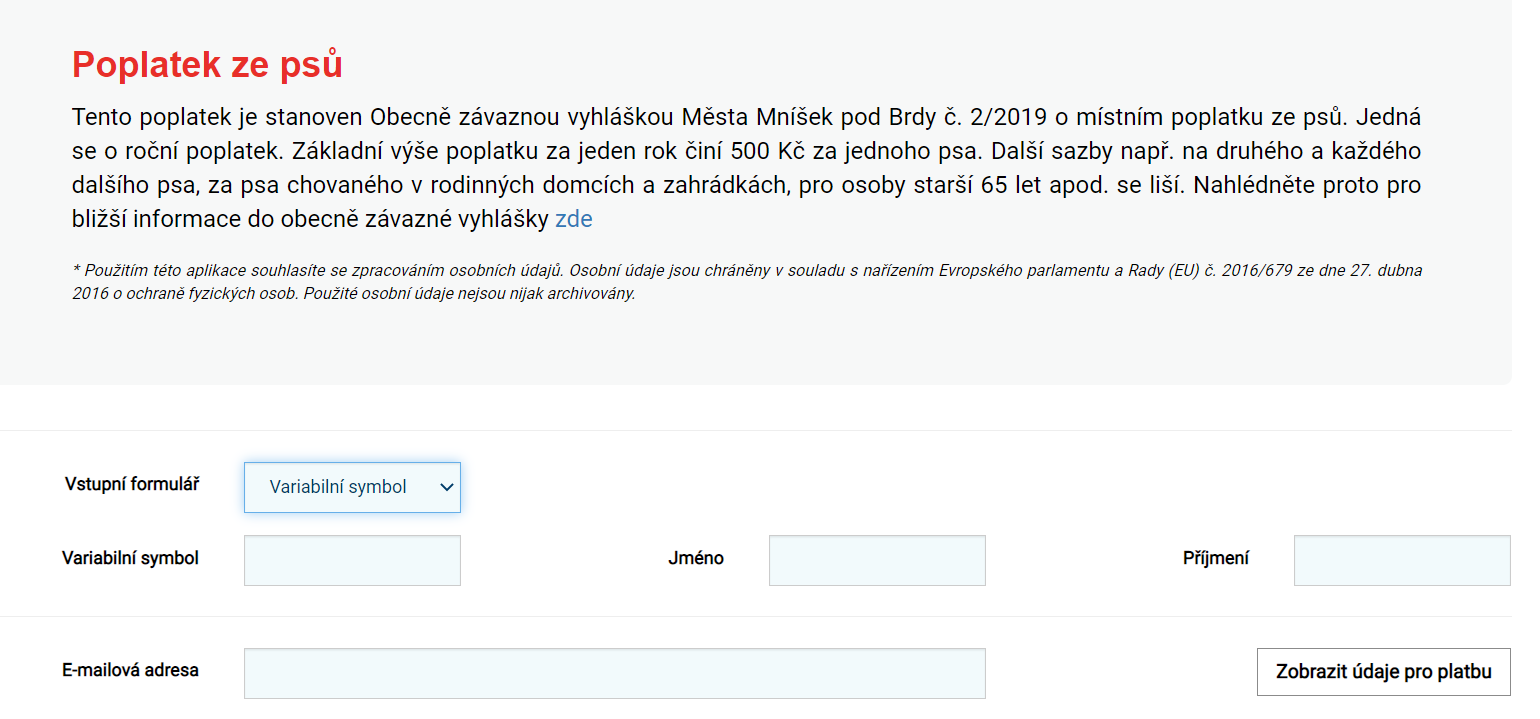Focus the E-mailová adresa input box

[615, 674]
